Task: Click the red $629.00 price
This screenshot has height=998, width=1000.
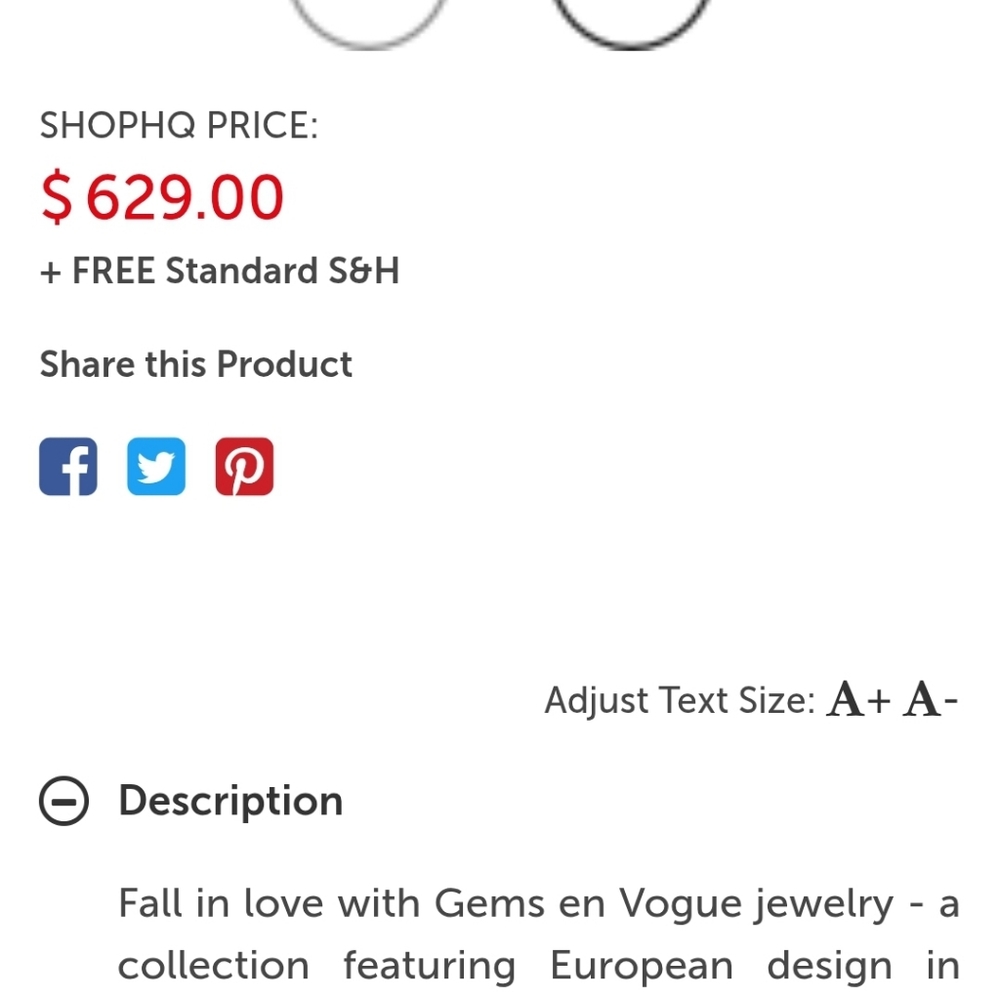Action: pos(162,197)
